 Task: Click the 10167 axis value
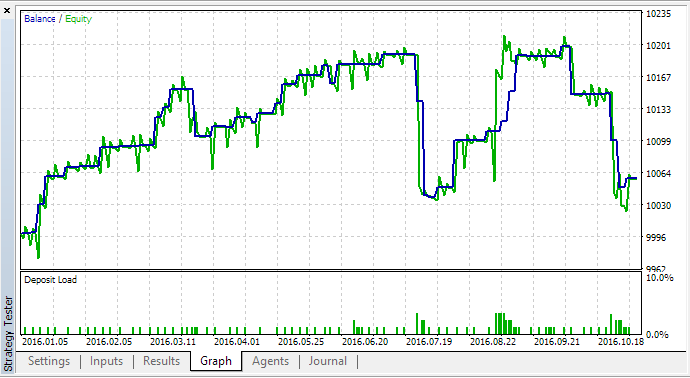click(658, 77)
